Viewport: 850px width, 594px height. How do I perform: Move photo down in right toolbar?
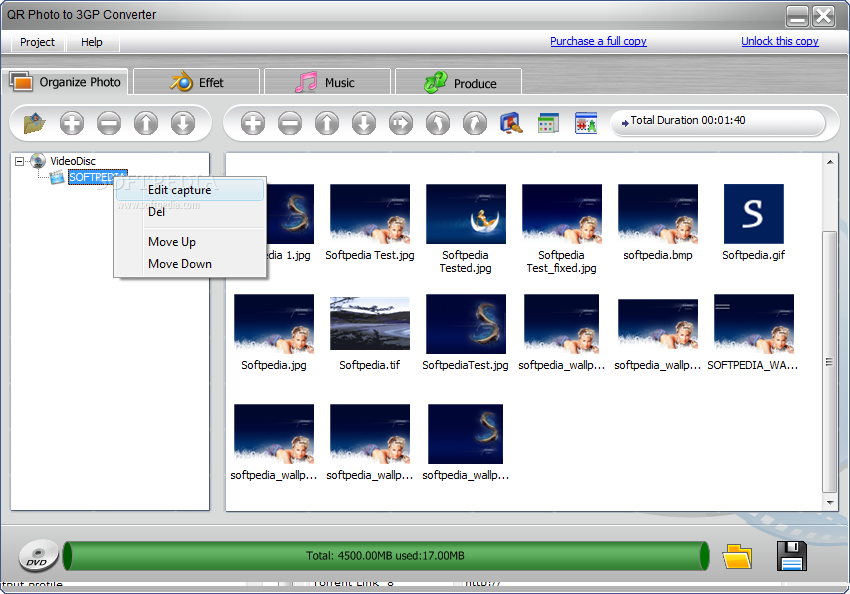tap(364, 123)
